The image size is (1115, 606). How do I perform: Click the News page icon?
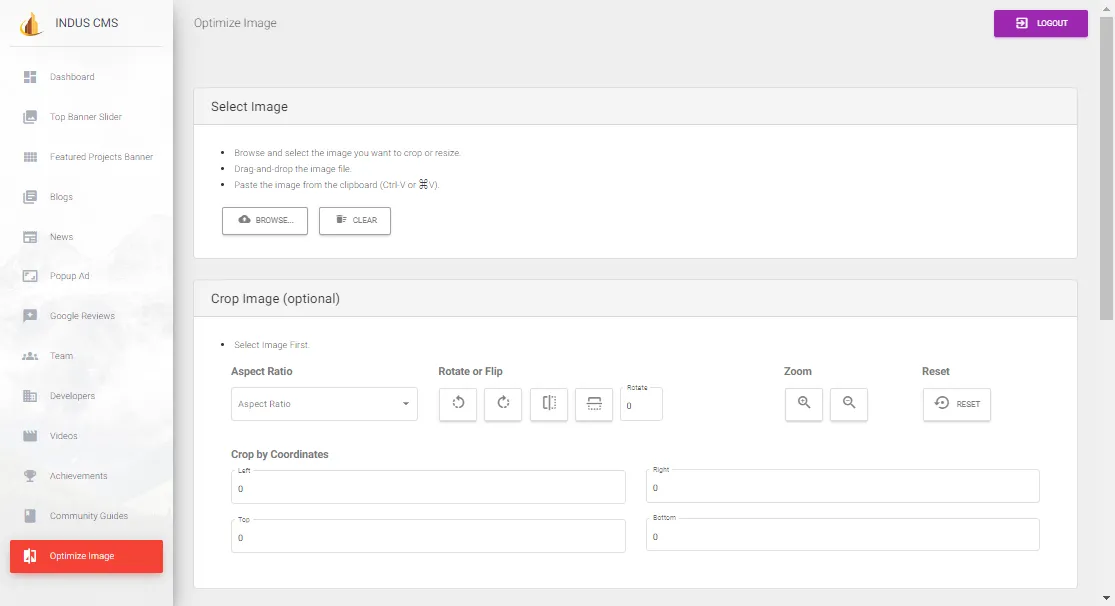[x=30, y=237]
